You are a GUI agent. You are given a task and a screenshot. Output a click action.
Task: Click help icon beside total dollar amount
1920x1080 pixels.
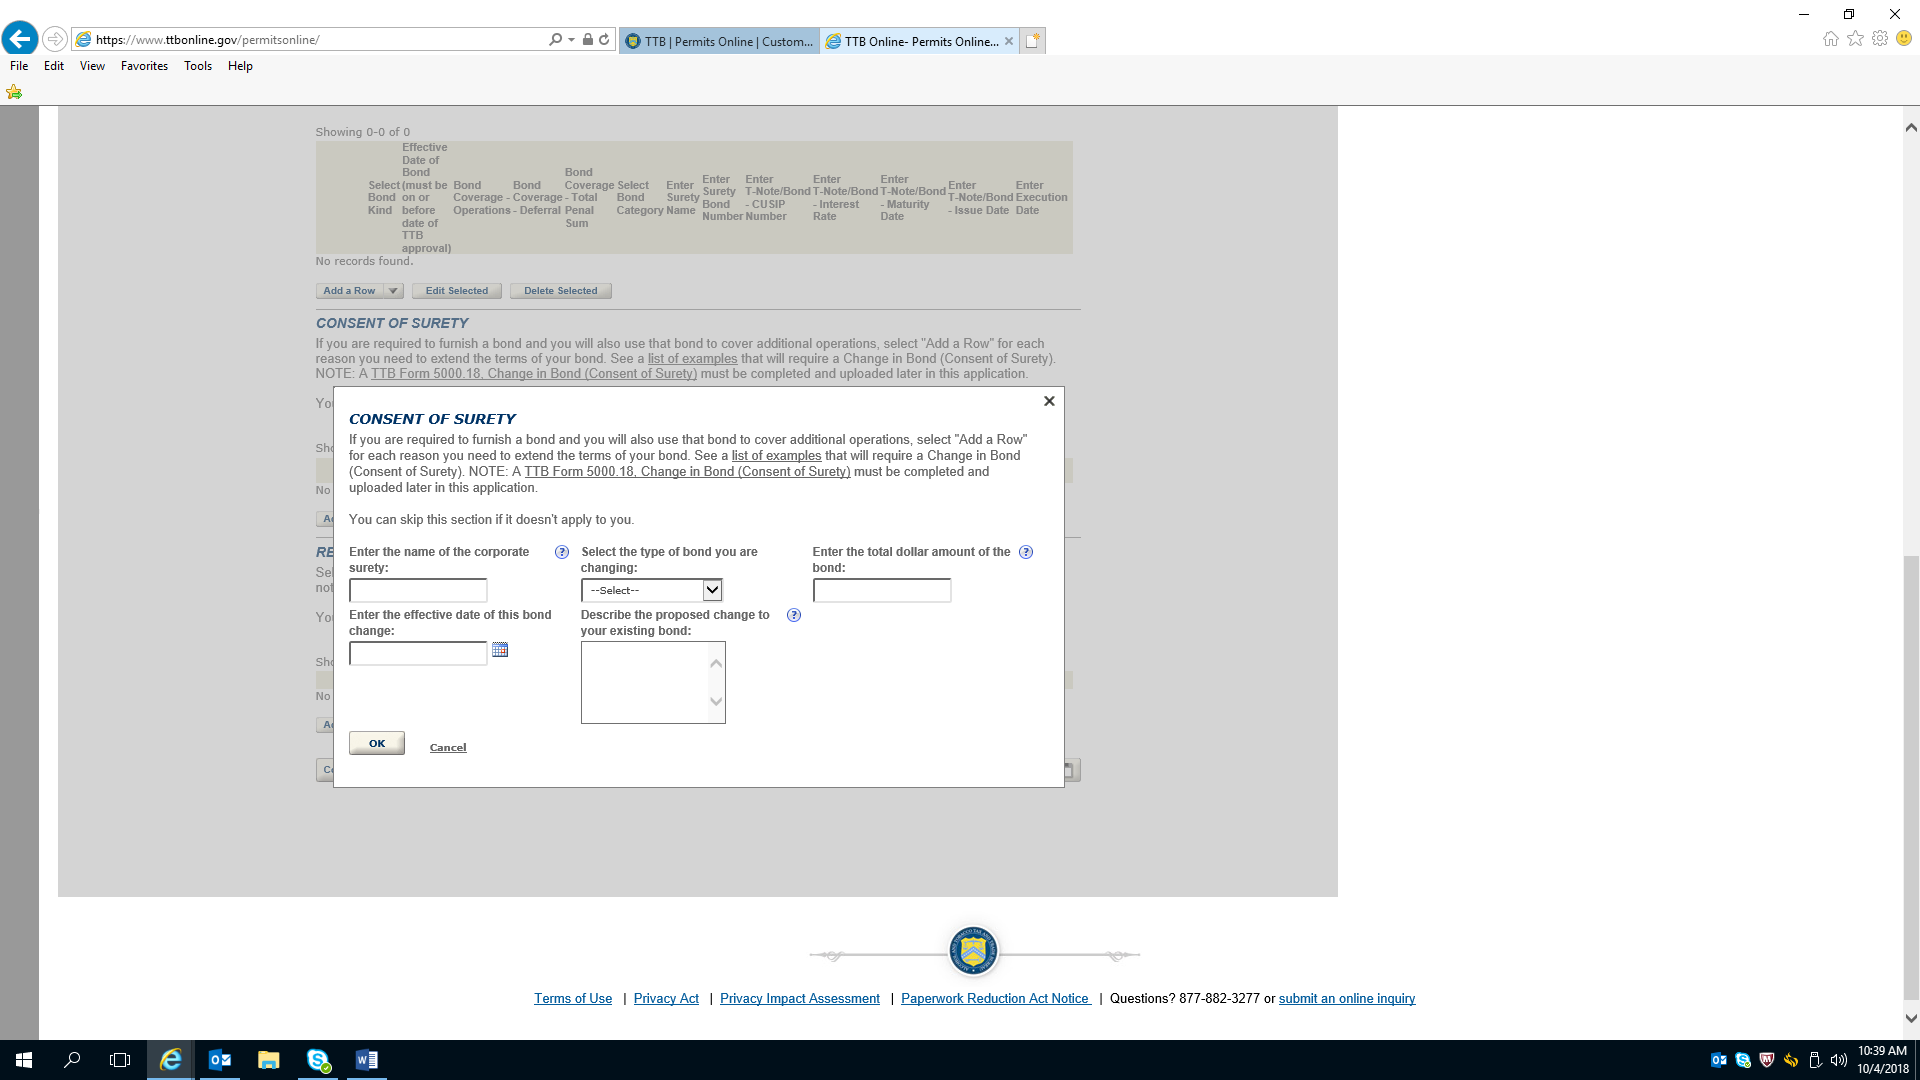click(1026, 552)
